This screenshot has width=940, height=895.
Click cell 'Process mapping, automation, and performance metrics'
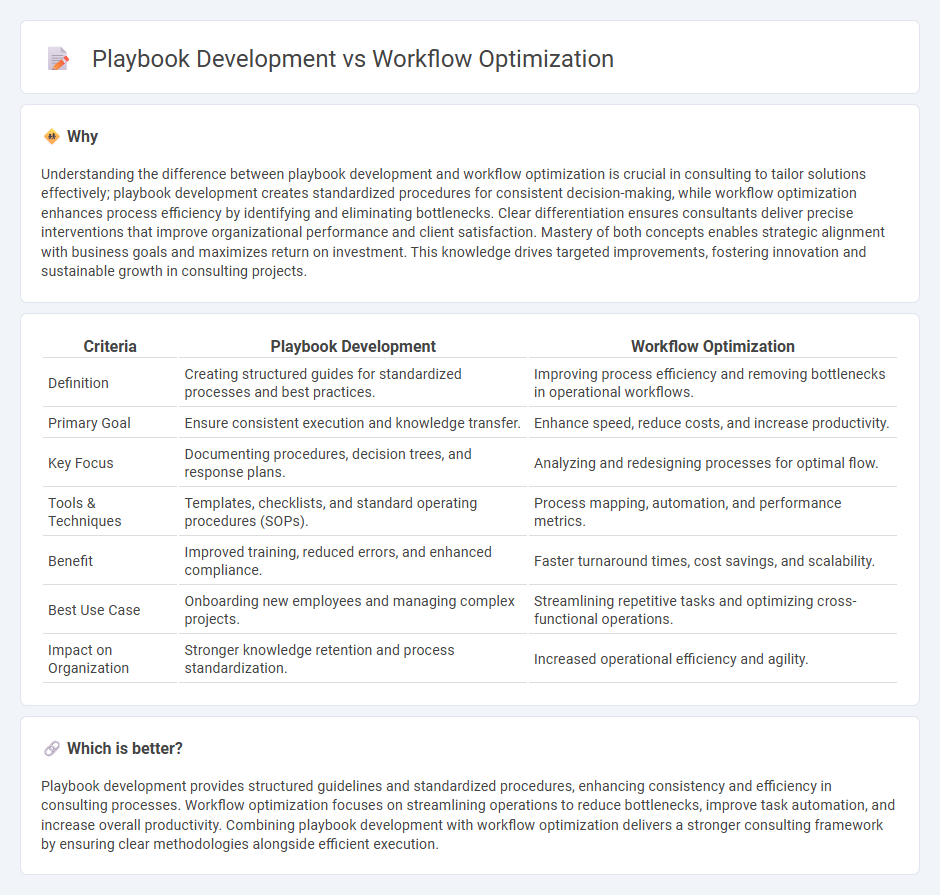[713, 512]
